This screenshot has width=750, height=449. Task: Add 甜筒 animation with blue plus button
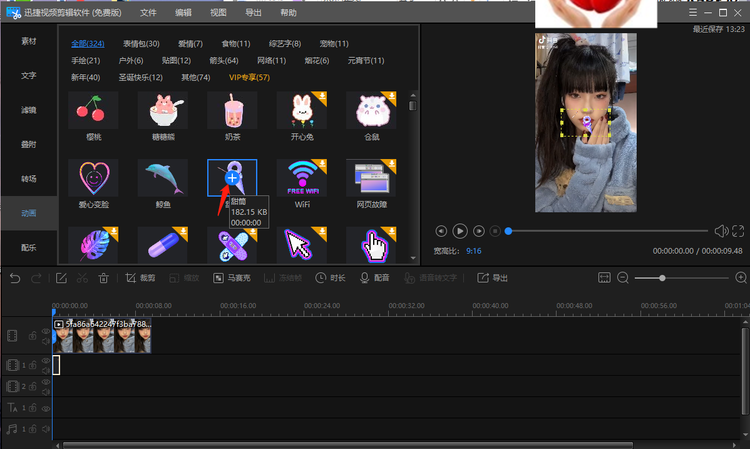click(232, 178)
